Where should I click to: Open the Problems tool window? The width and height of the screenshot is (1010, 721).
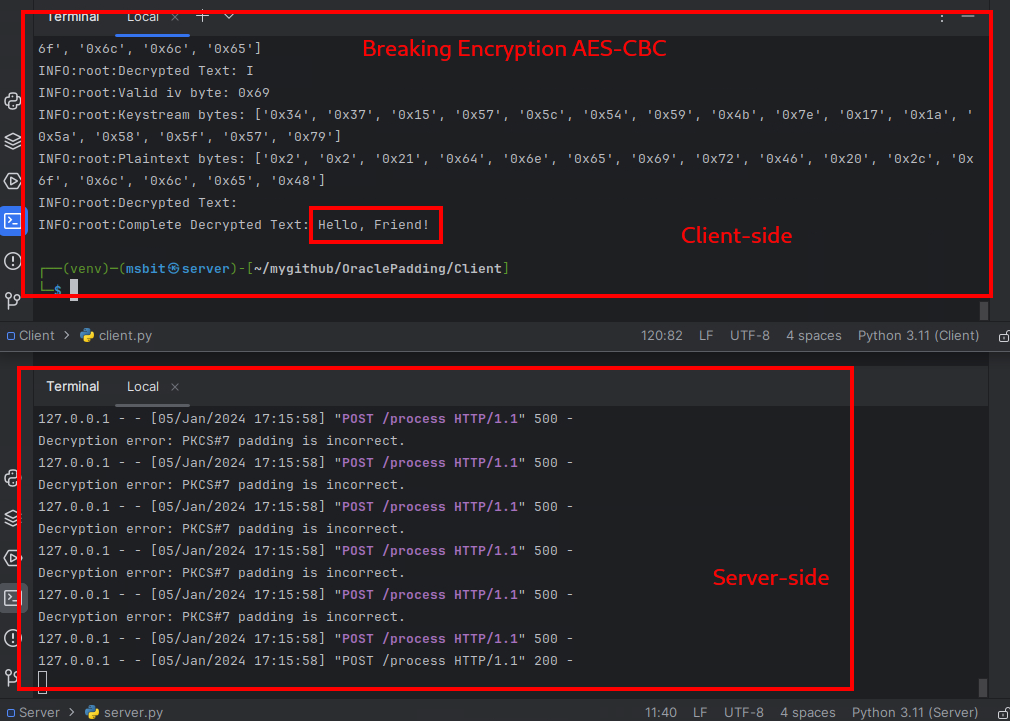[x=12, y=260]
